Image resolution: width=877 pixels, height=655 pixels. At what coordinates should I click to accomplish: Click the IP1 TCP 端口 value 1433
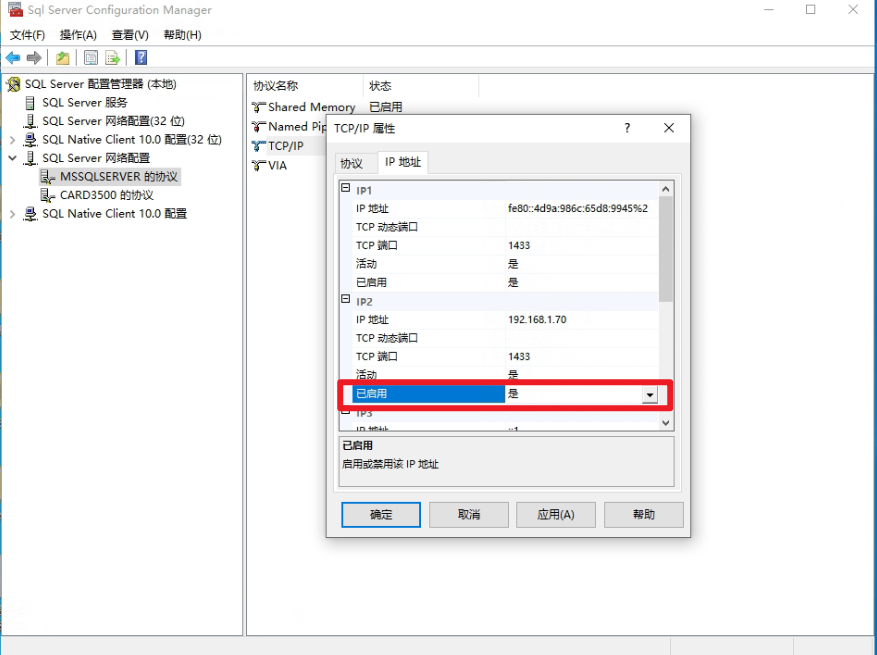[519, 246]
